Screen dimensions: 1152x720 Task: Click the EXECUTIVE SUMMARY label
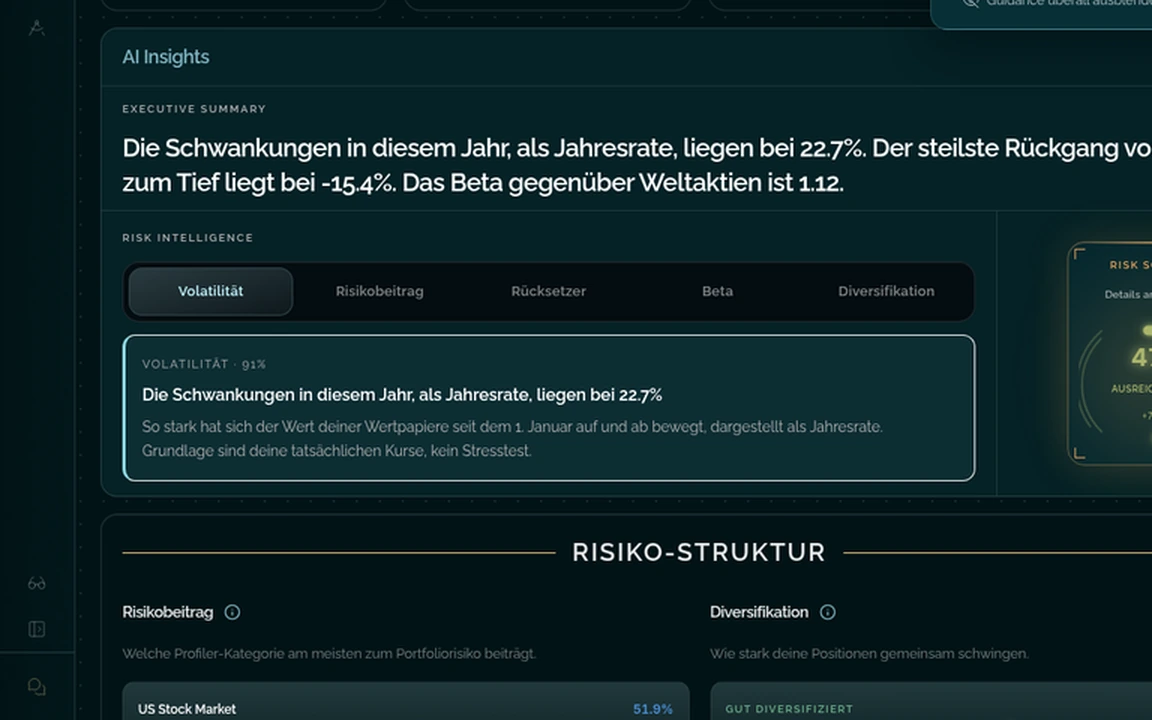click(x=194, y=109)
